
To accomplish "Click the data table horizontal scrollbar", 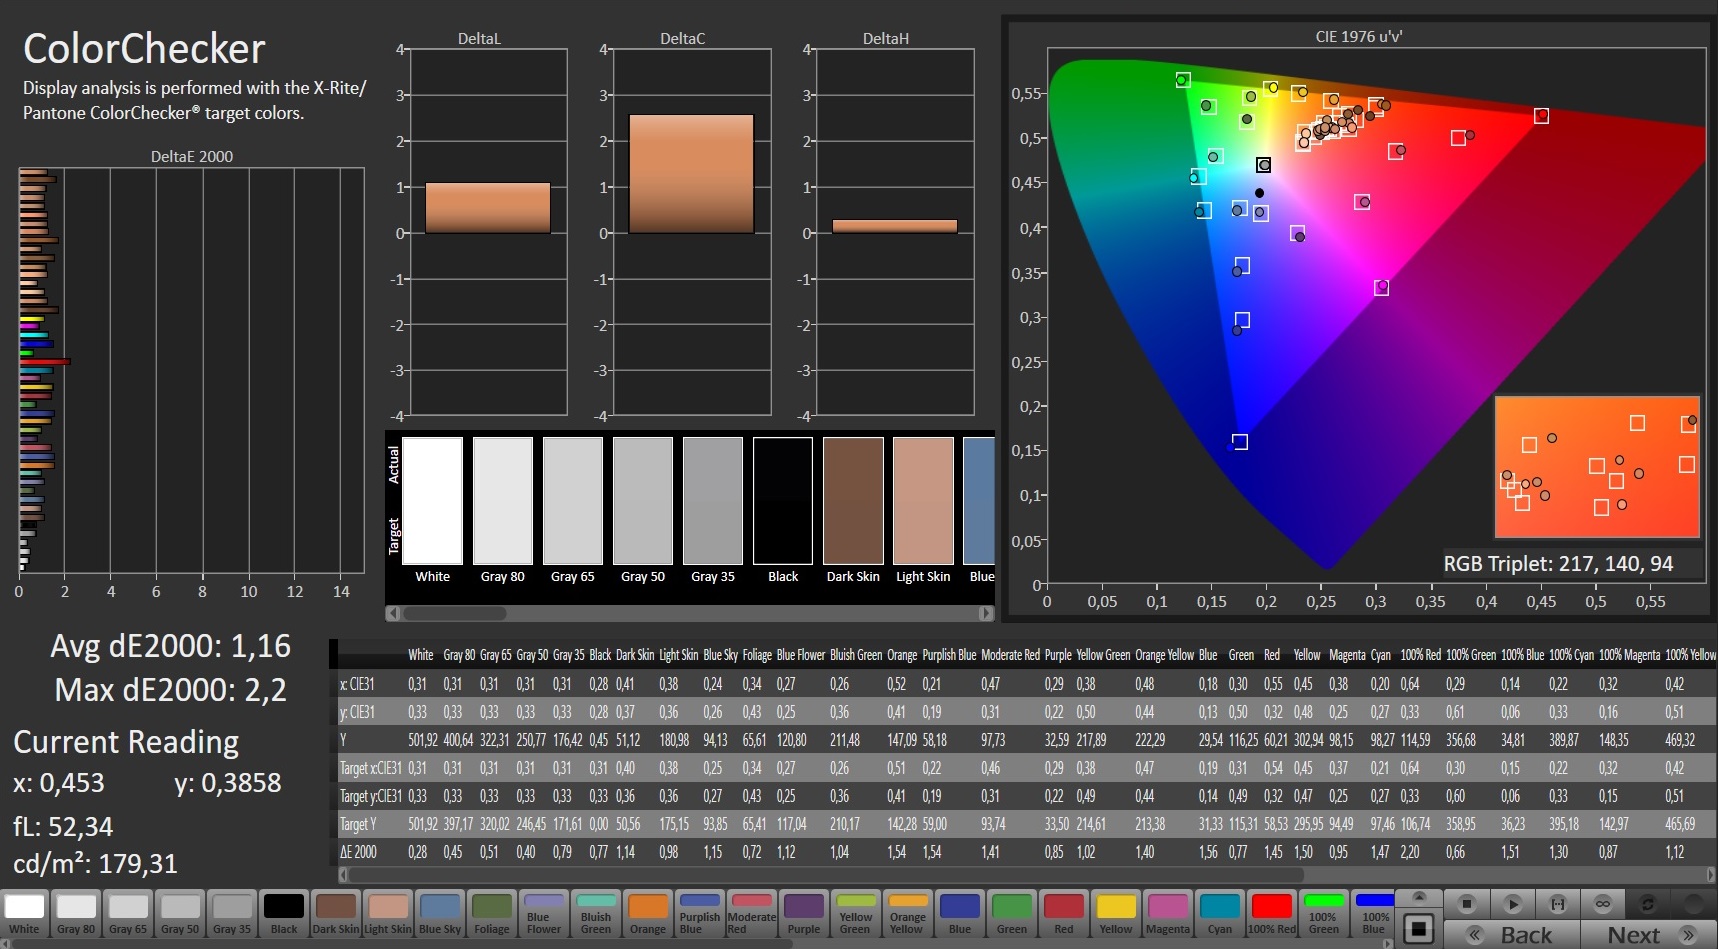I will point(820,875).
